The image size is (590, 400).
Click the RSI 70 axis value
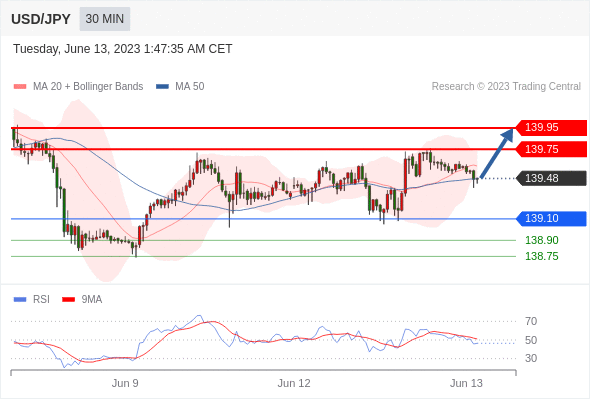[x=531, y=321]
